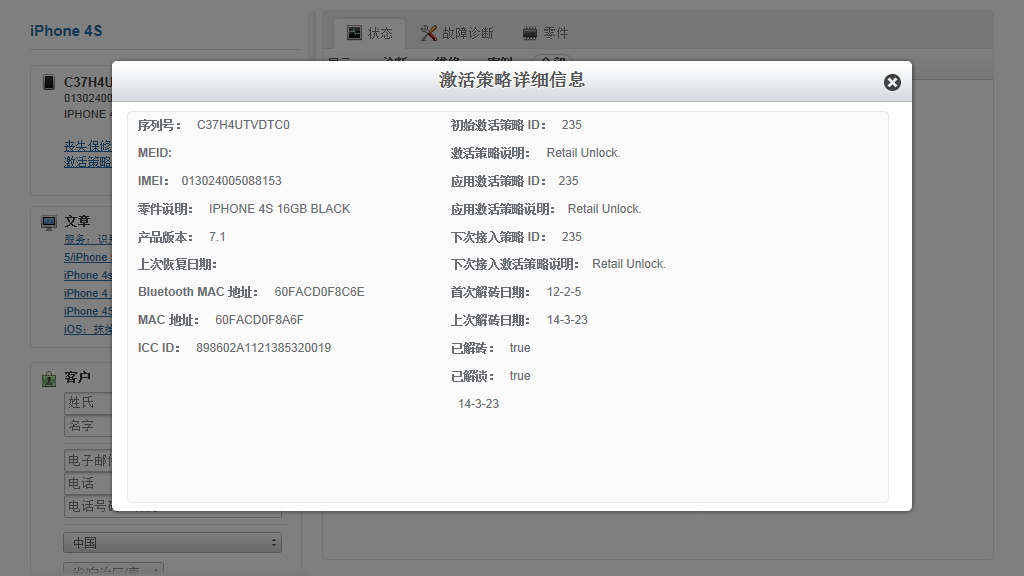Open the 5/iPhone article link
1024x576 pixels.
(x=88, y=257)
